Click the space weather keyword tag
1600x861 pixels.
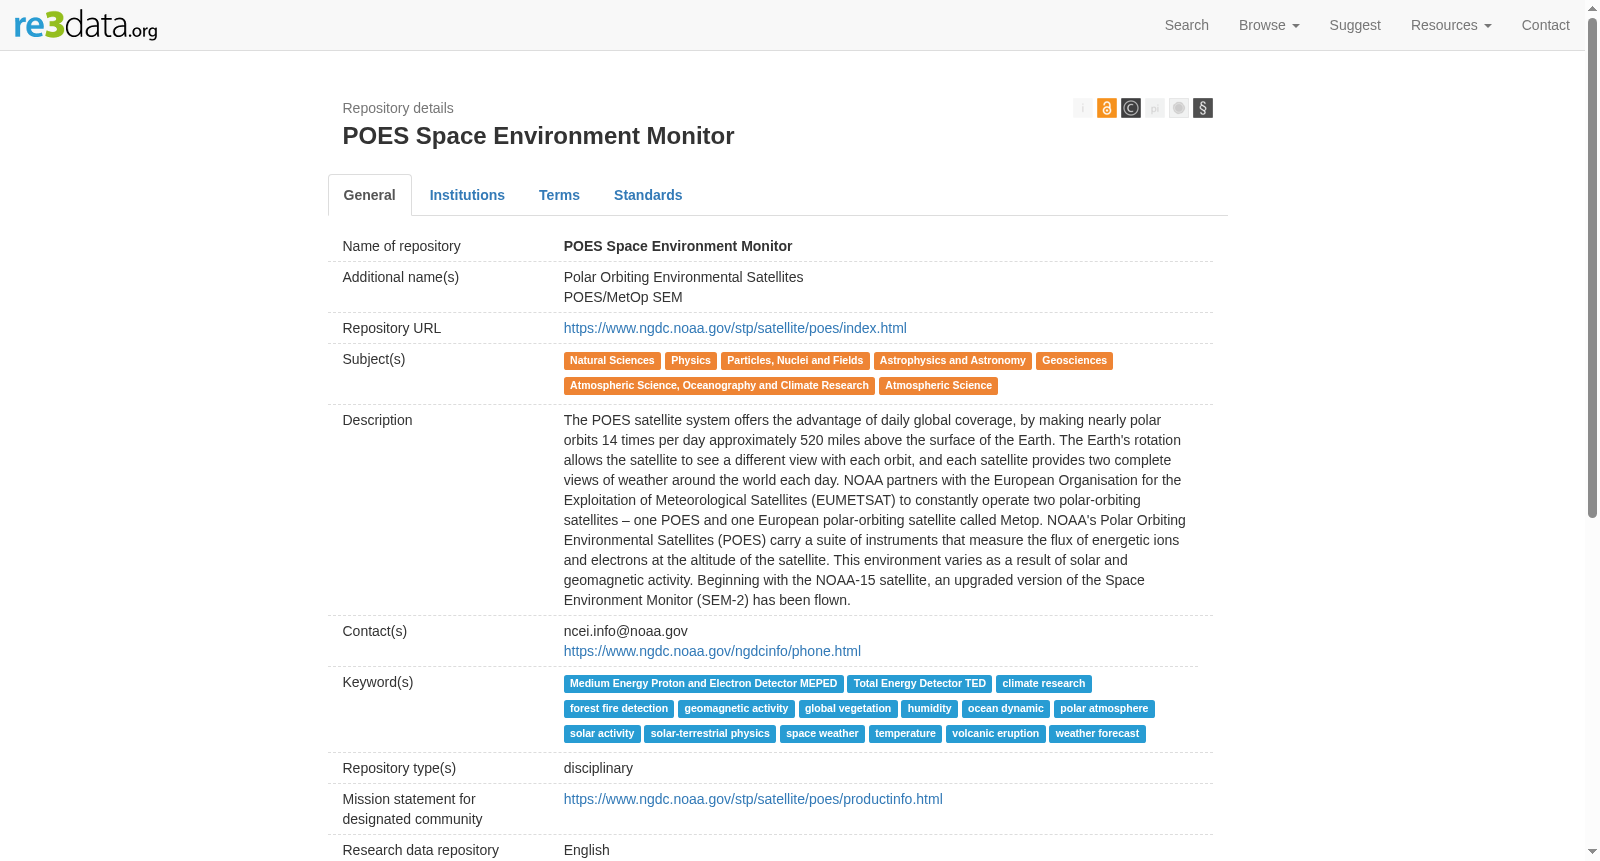(822, 734)
